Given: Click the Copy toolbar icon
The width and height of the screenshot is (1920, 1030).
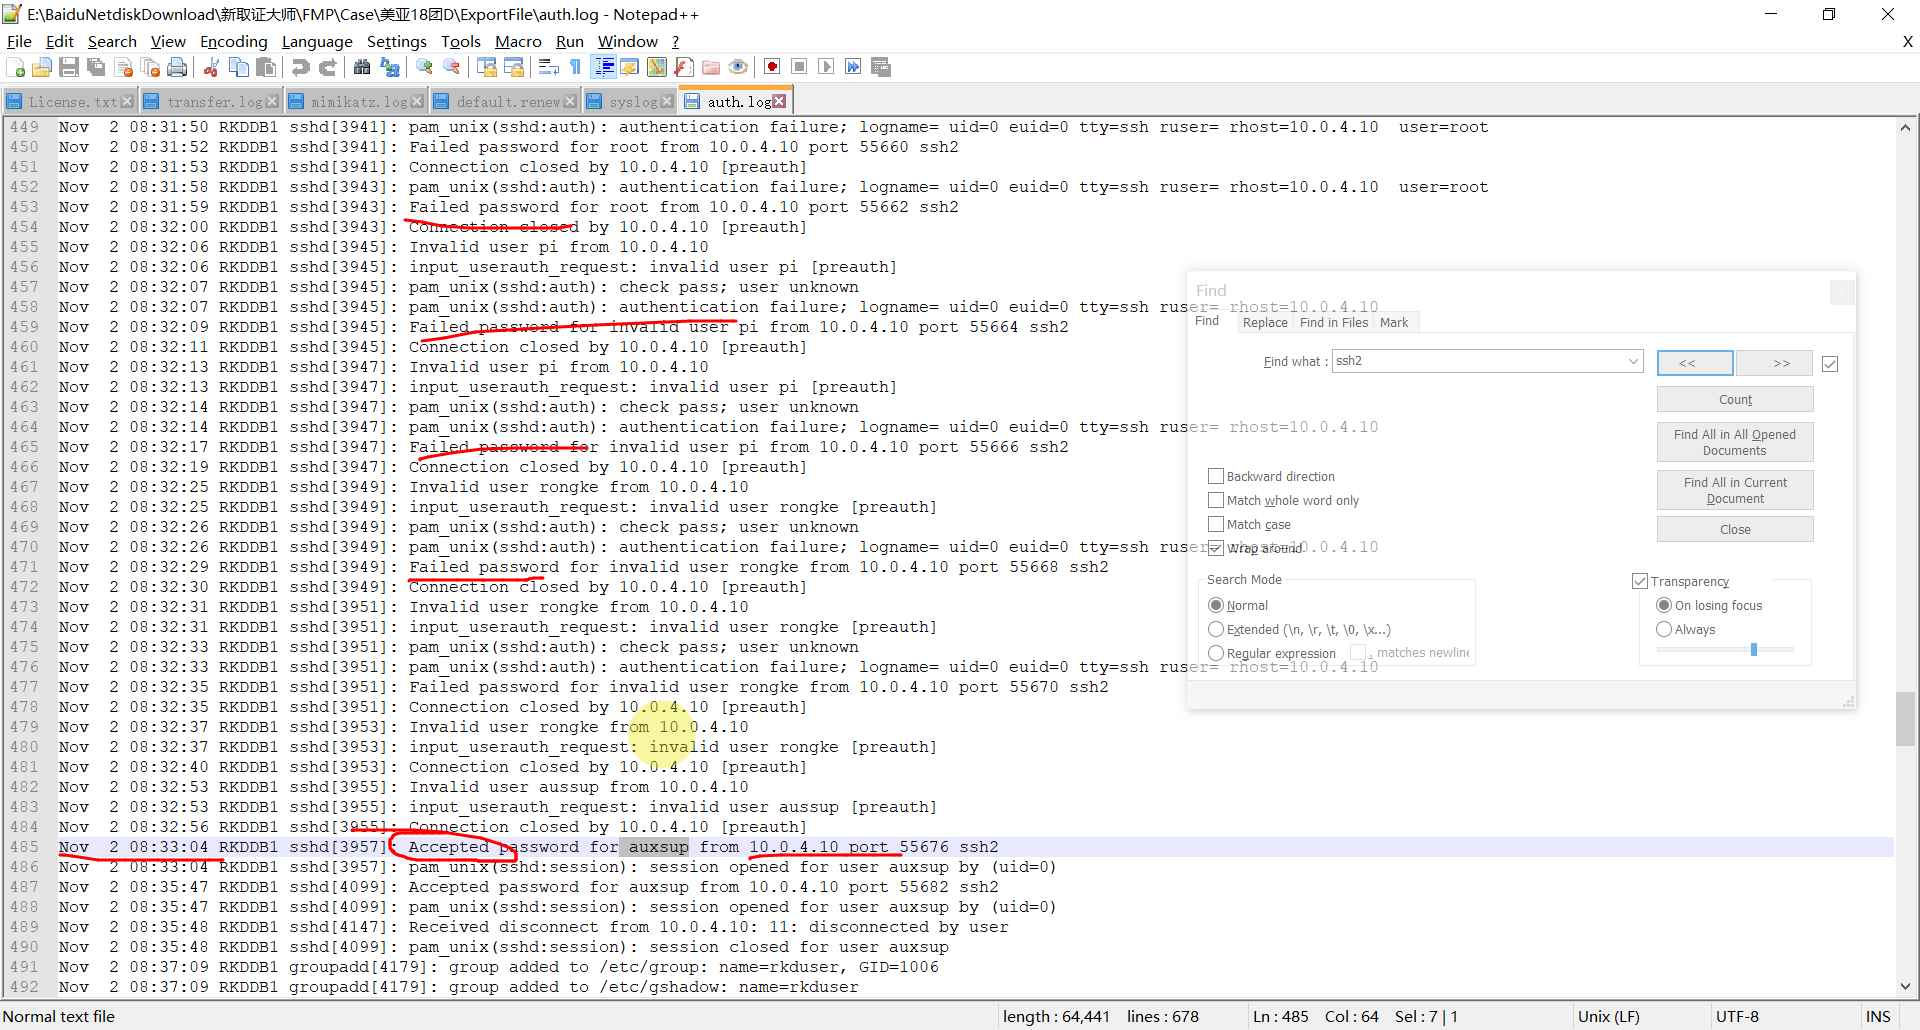Looking at the screenshot, I should pyautogui.click(x=239, y=67).
